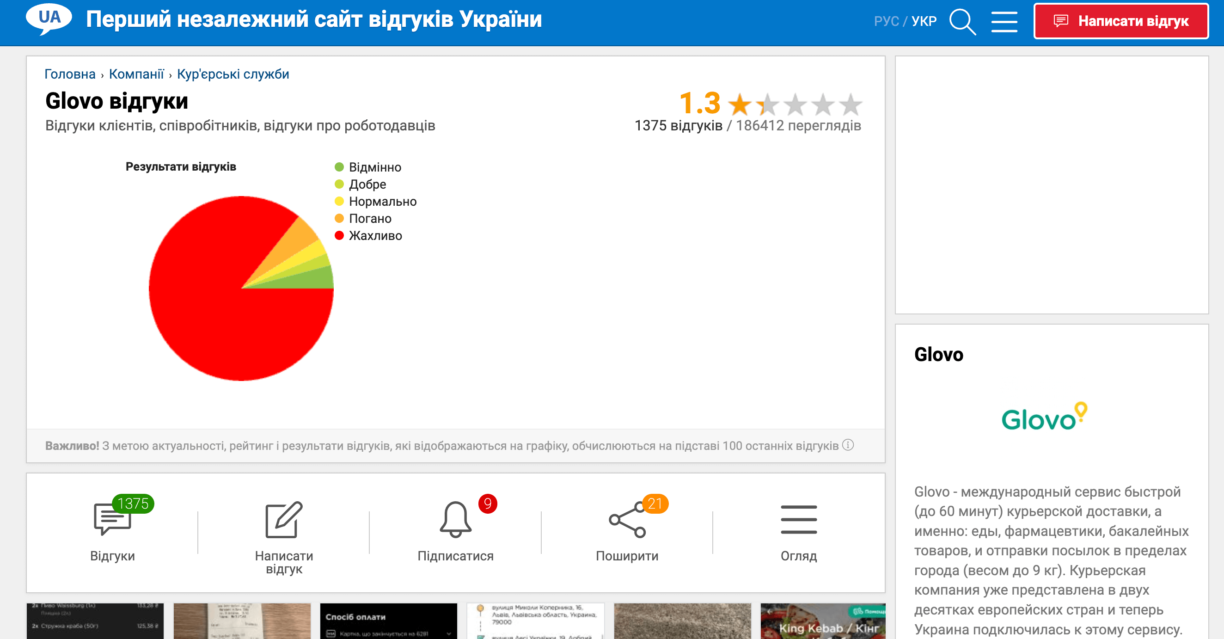This screenshot has width=1224, height=639.
Task: Click the yellow Нормально legend dot
Action: 339,201
